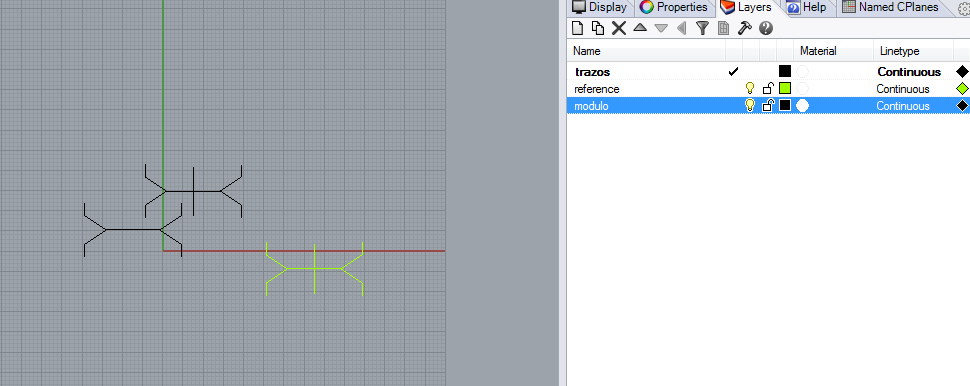Screen dimensions: 970x386
Task: Open panel options gear icon
Action: pos(964,8)
